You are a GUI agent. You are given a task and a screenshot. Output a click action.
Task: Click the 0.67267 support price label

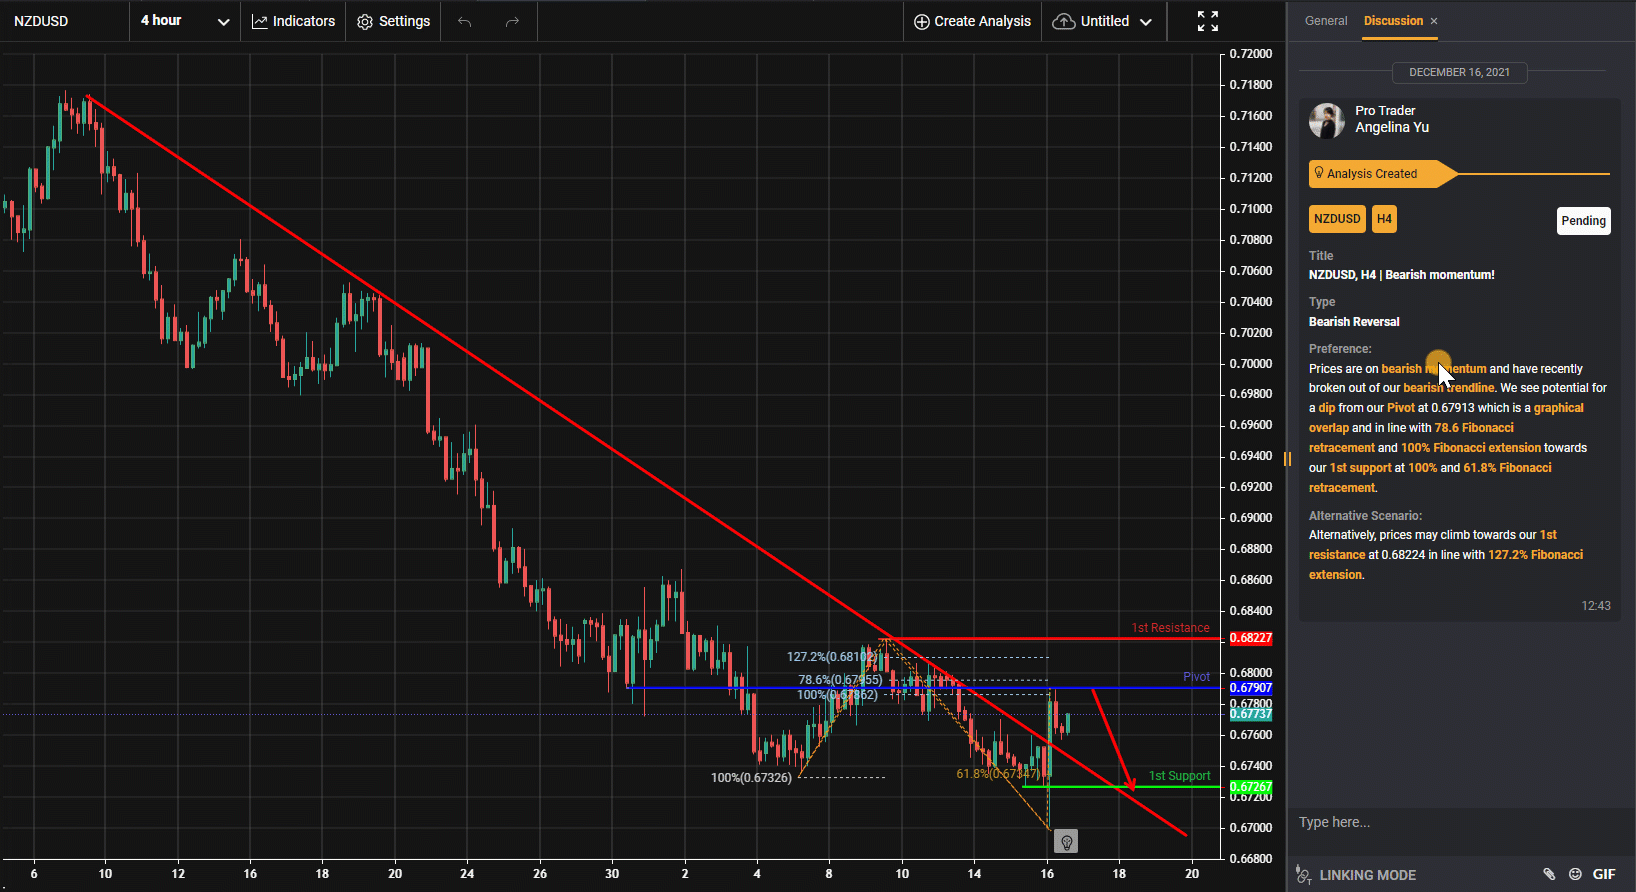click(1250, 787)
